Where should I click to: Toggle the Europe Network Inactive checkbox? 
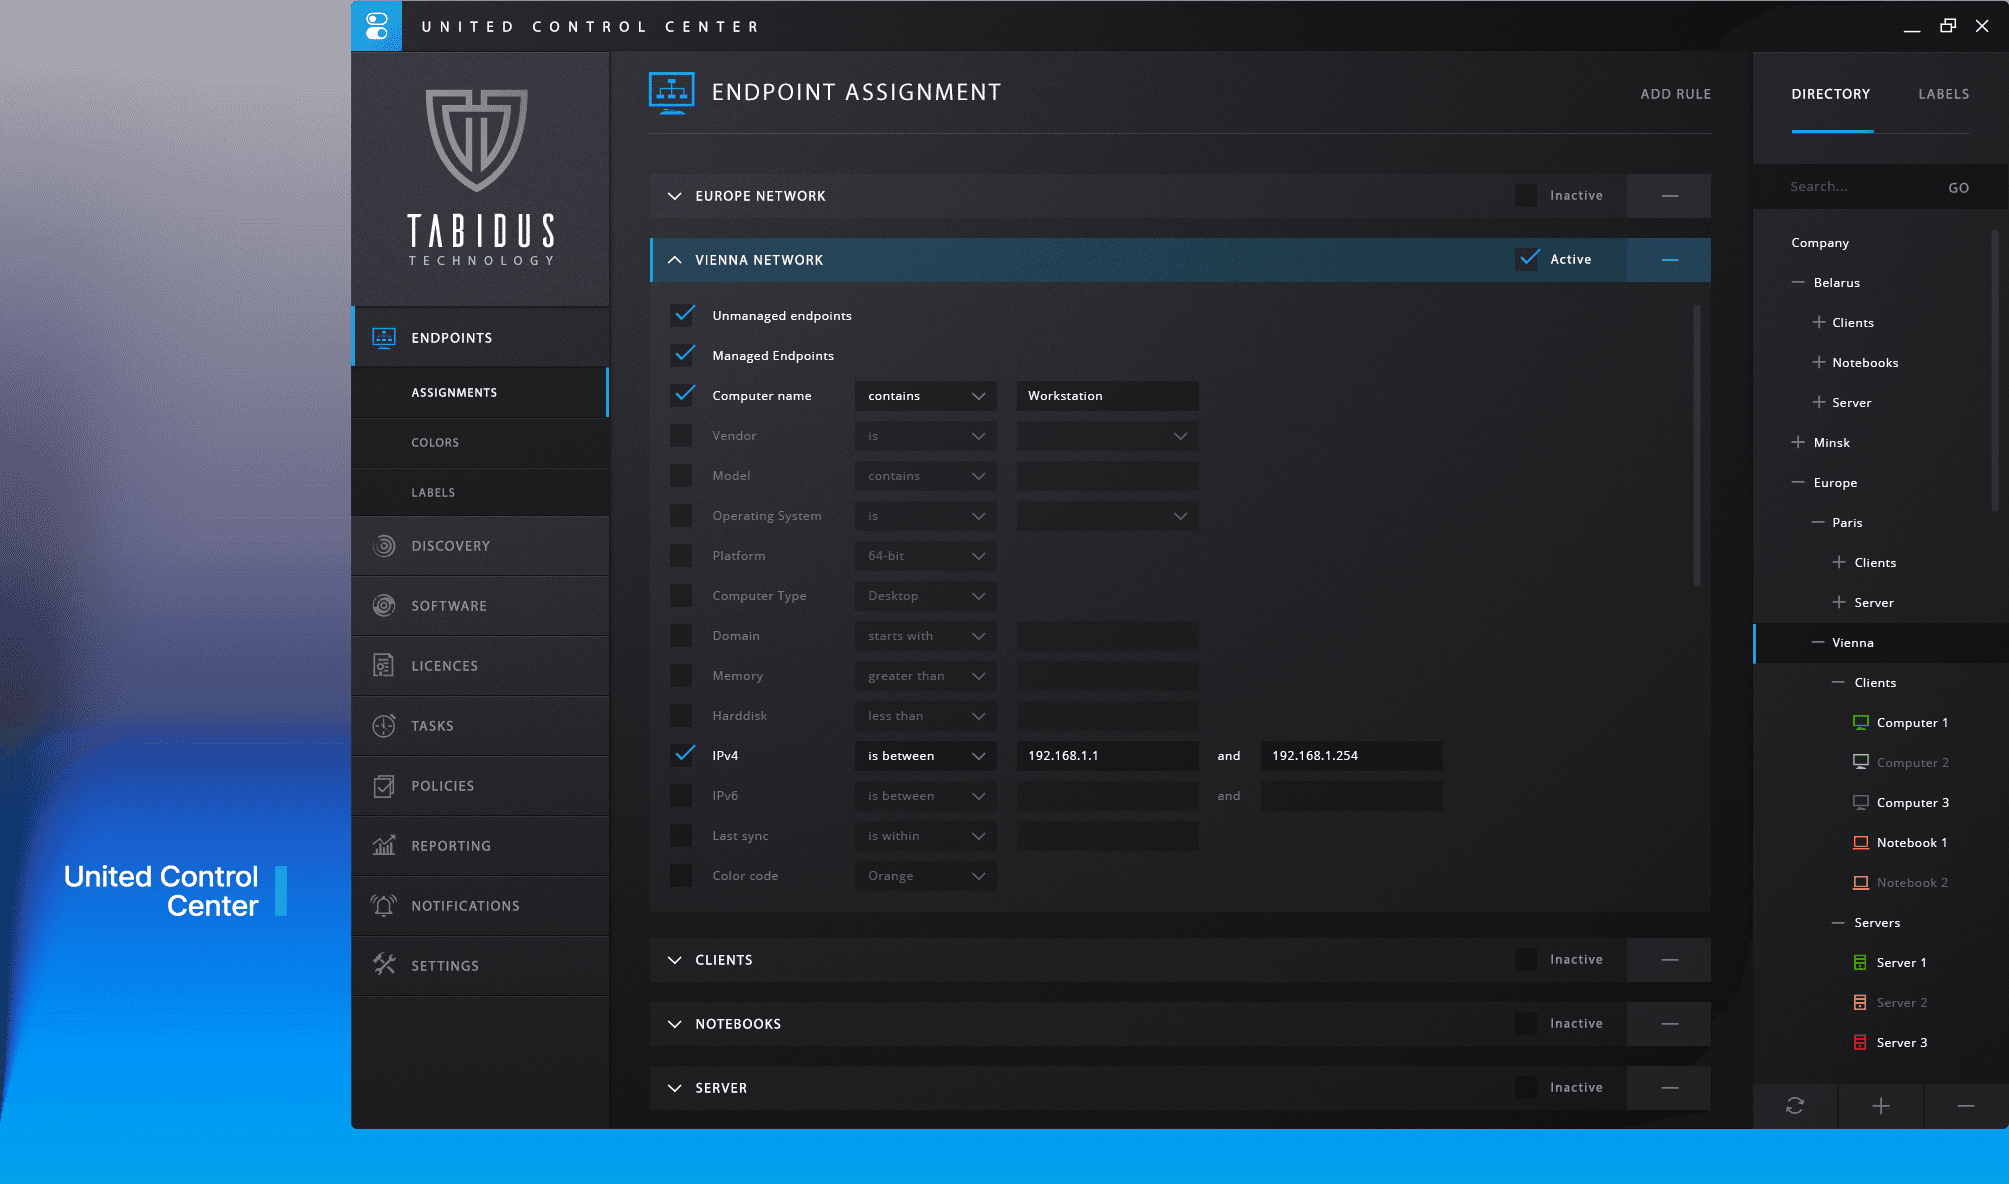(x=1526, y=196)
